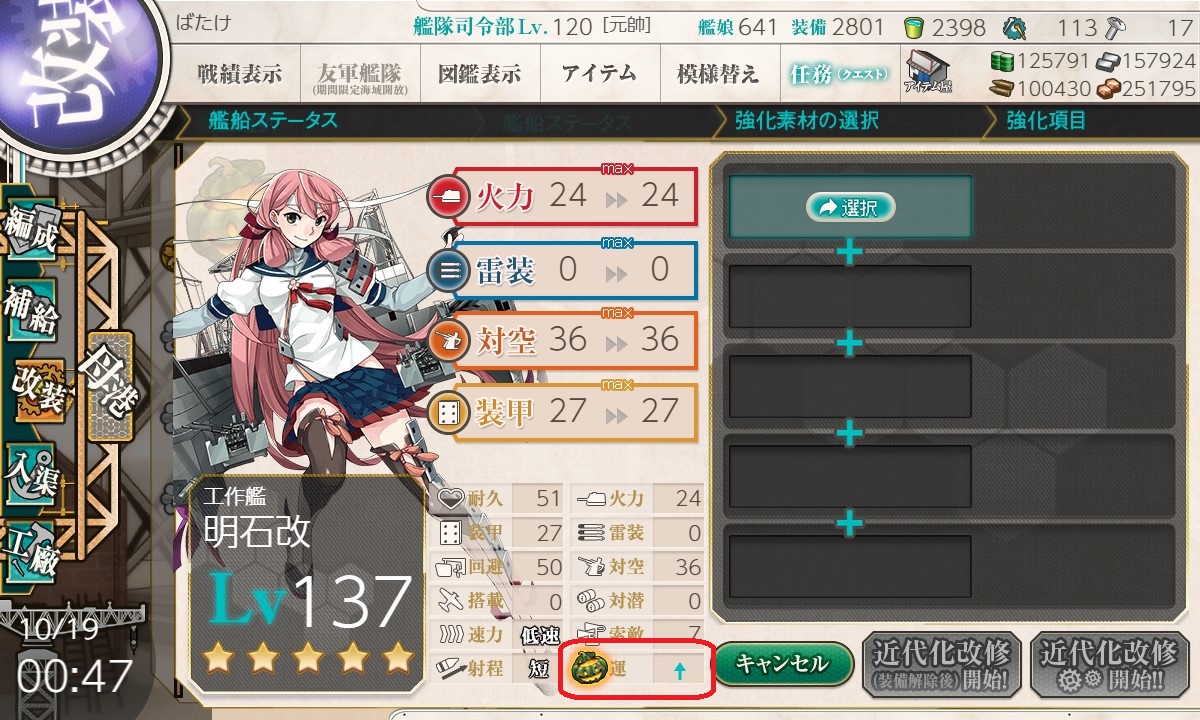This screenshot has height=720, width=1200.
Task: Open the 図鑑表示 encyclopedia tab
Action: 480,73
